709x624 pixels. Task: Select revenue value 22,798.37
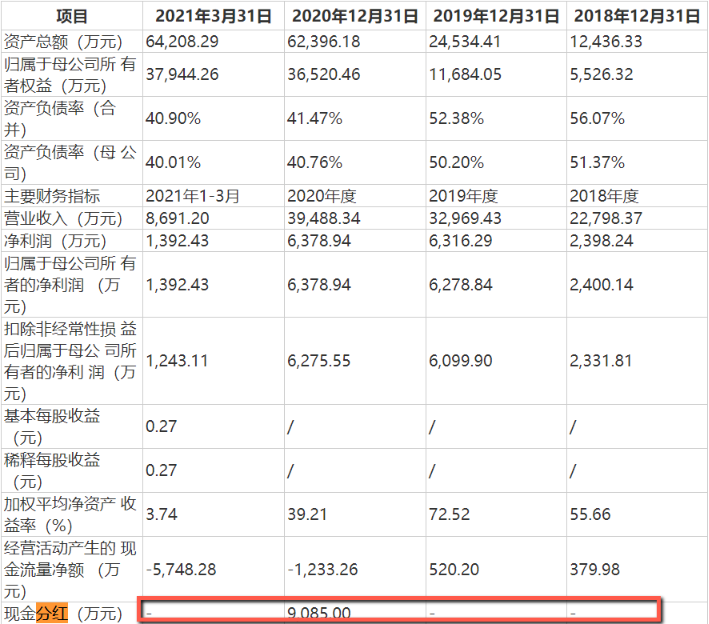(606, 218)
